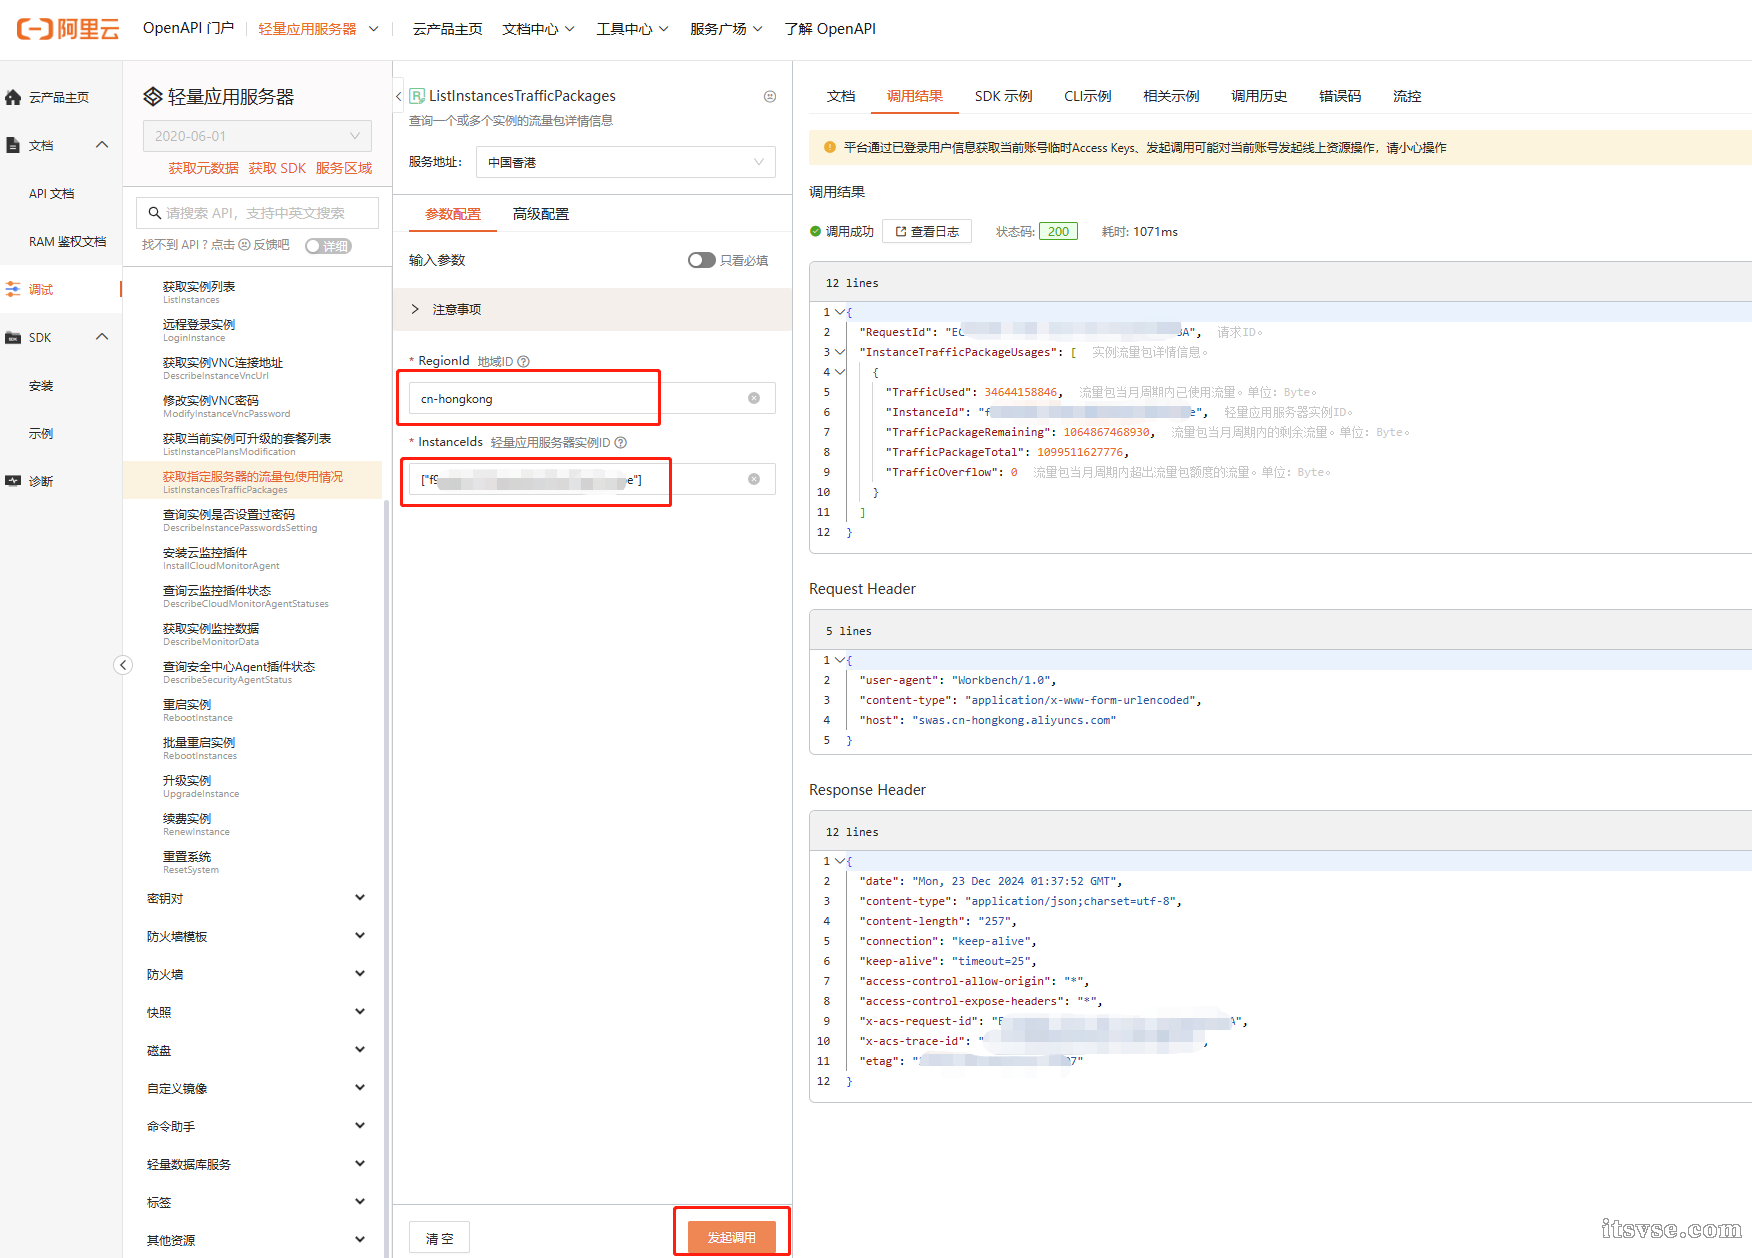Expand the 自定义镜像 API group

pyautogui.click(x=256, y=1088)
